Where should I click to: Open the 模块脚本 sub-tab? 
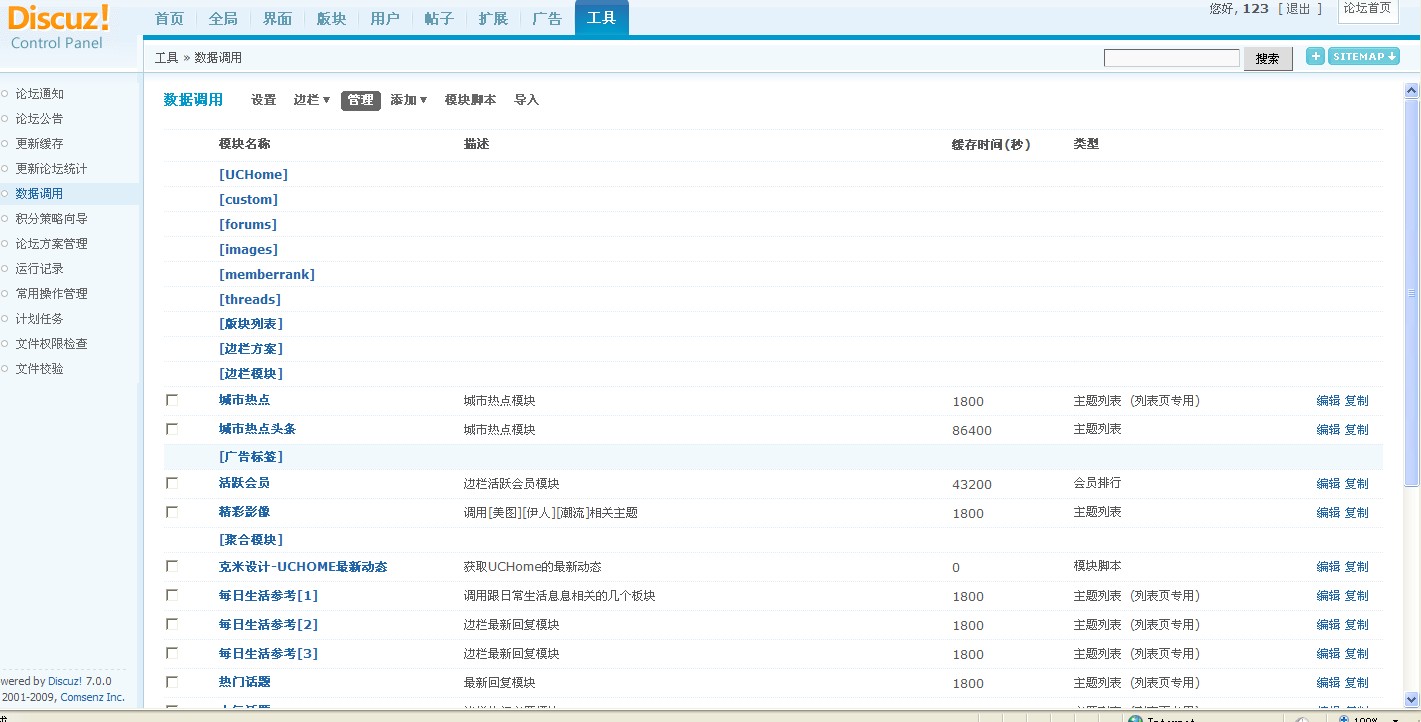coord(470,100)
